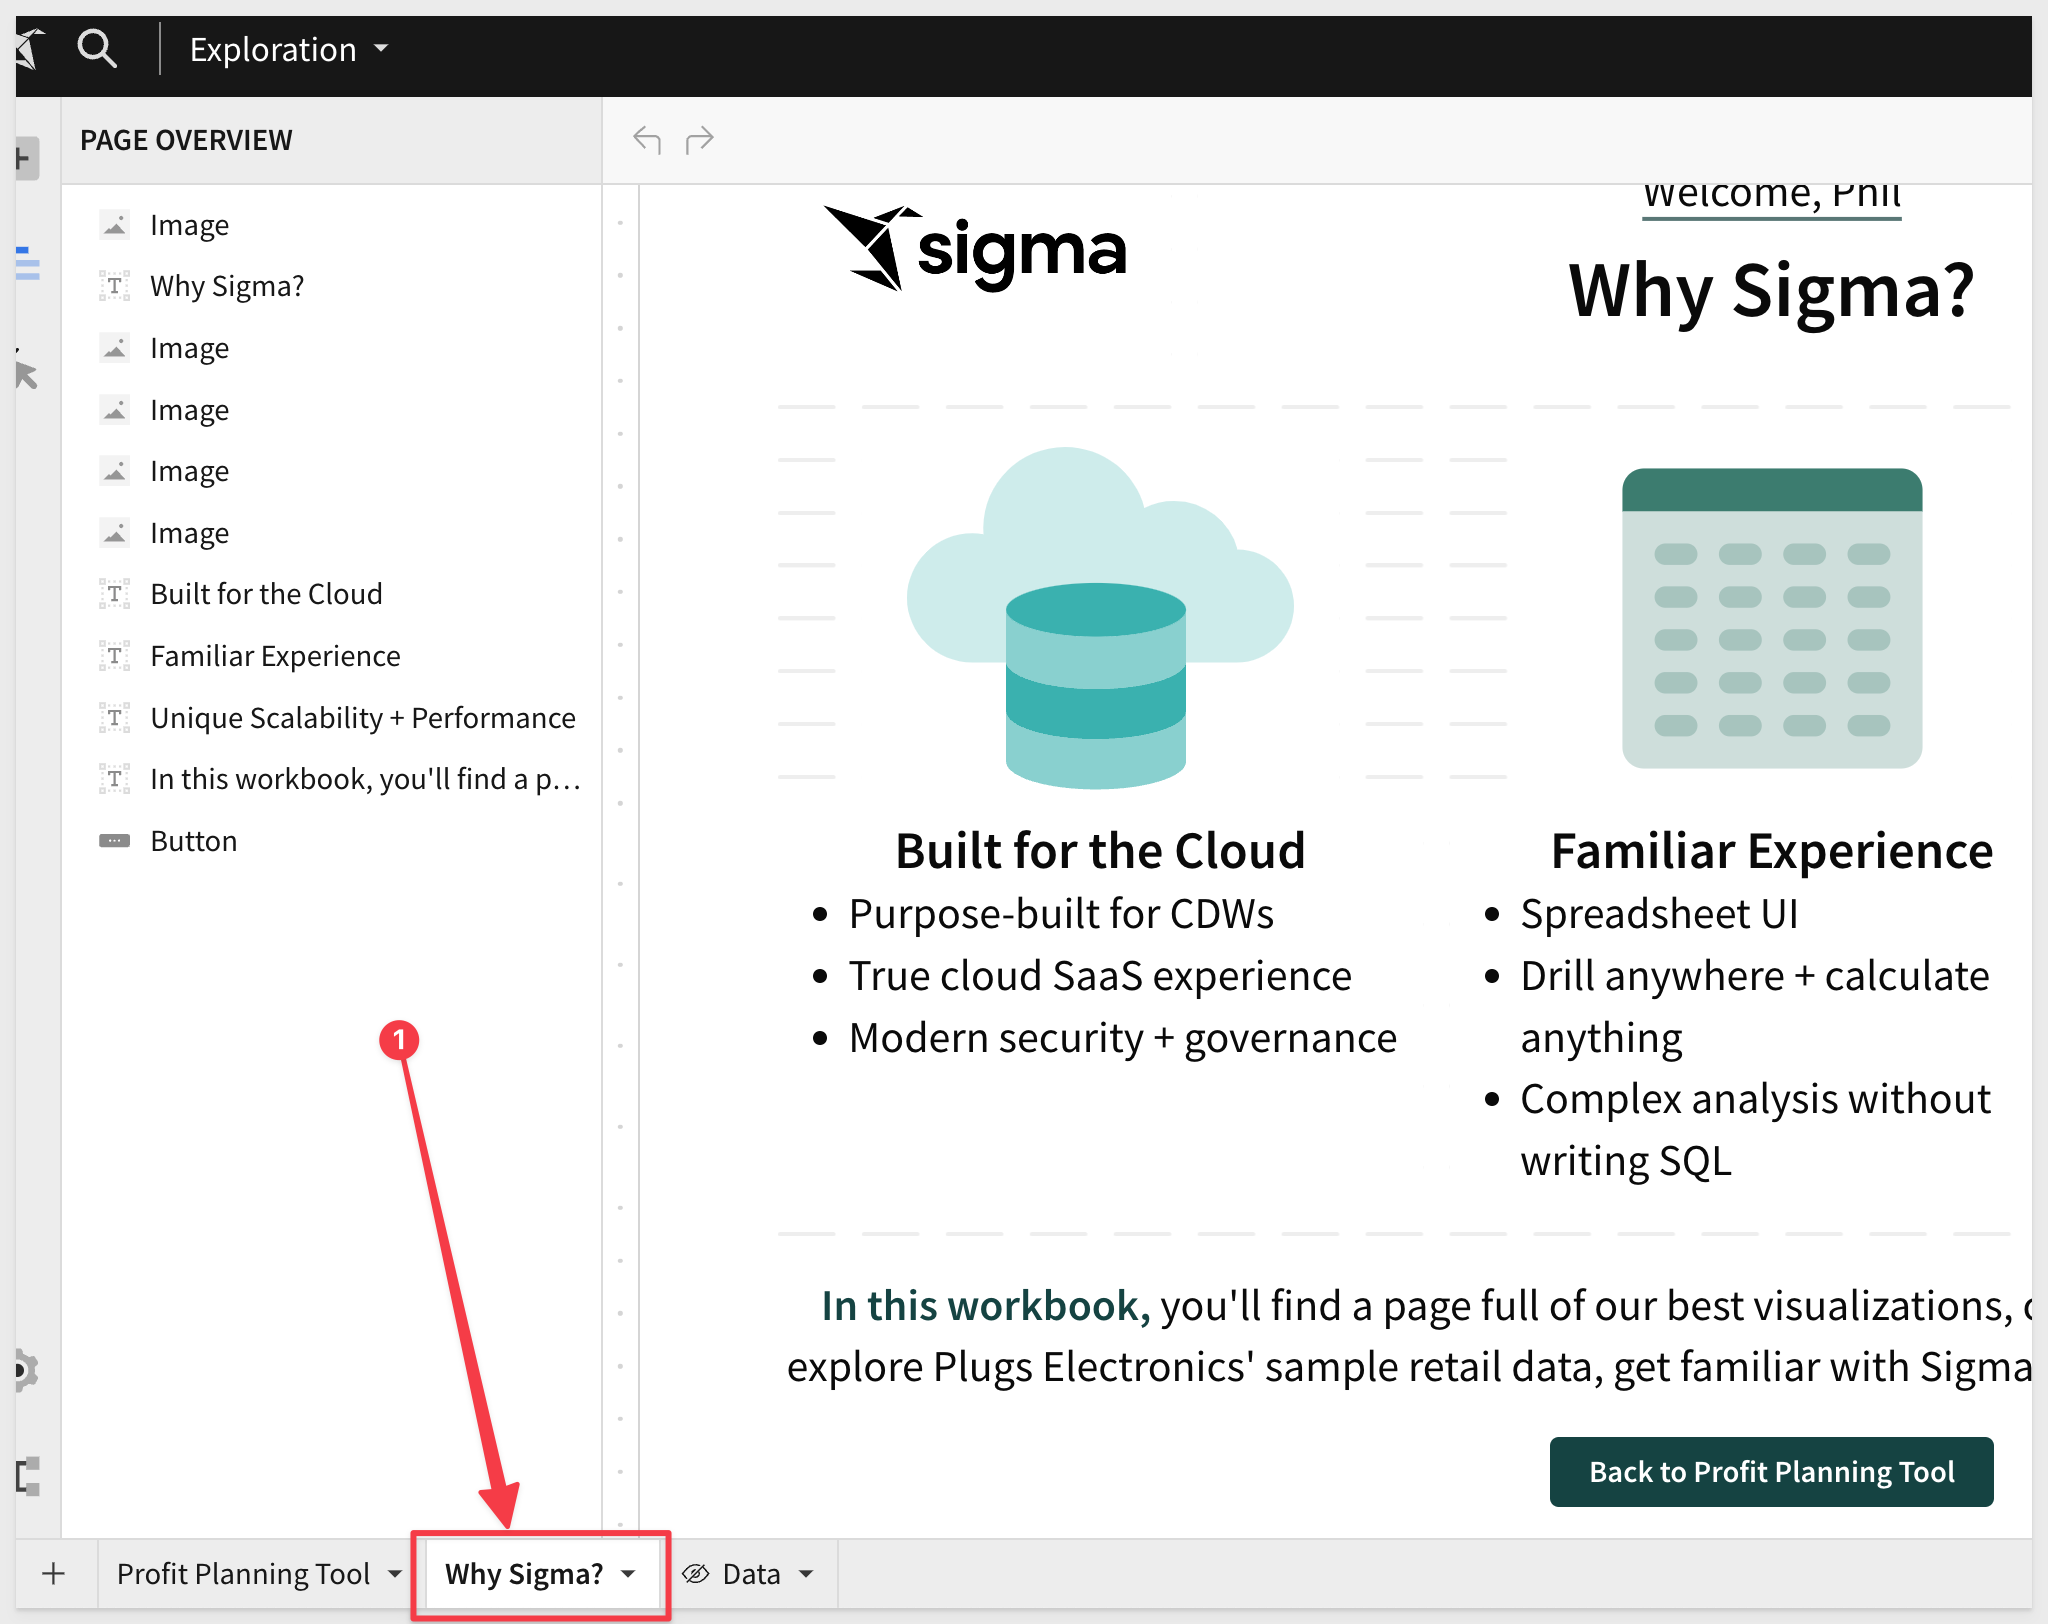Click the cloud database illustration
The width and height of the screenshot is (2048, 1624).
pyautogui.click(x=1100, y=617)
